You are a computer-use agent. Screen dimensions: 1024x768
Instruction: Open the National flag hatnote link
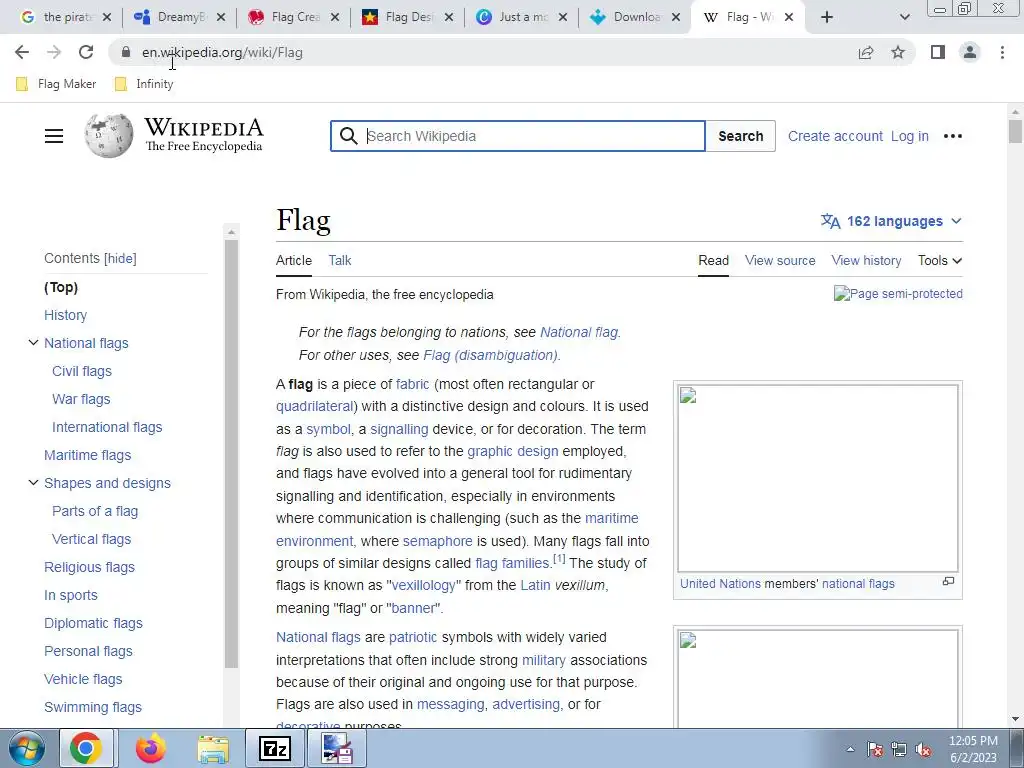coord(579,332)
